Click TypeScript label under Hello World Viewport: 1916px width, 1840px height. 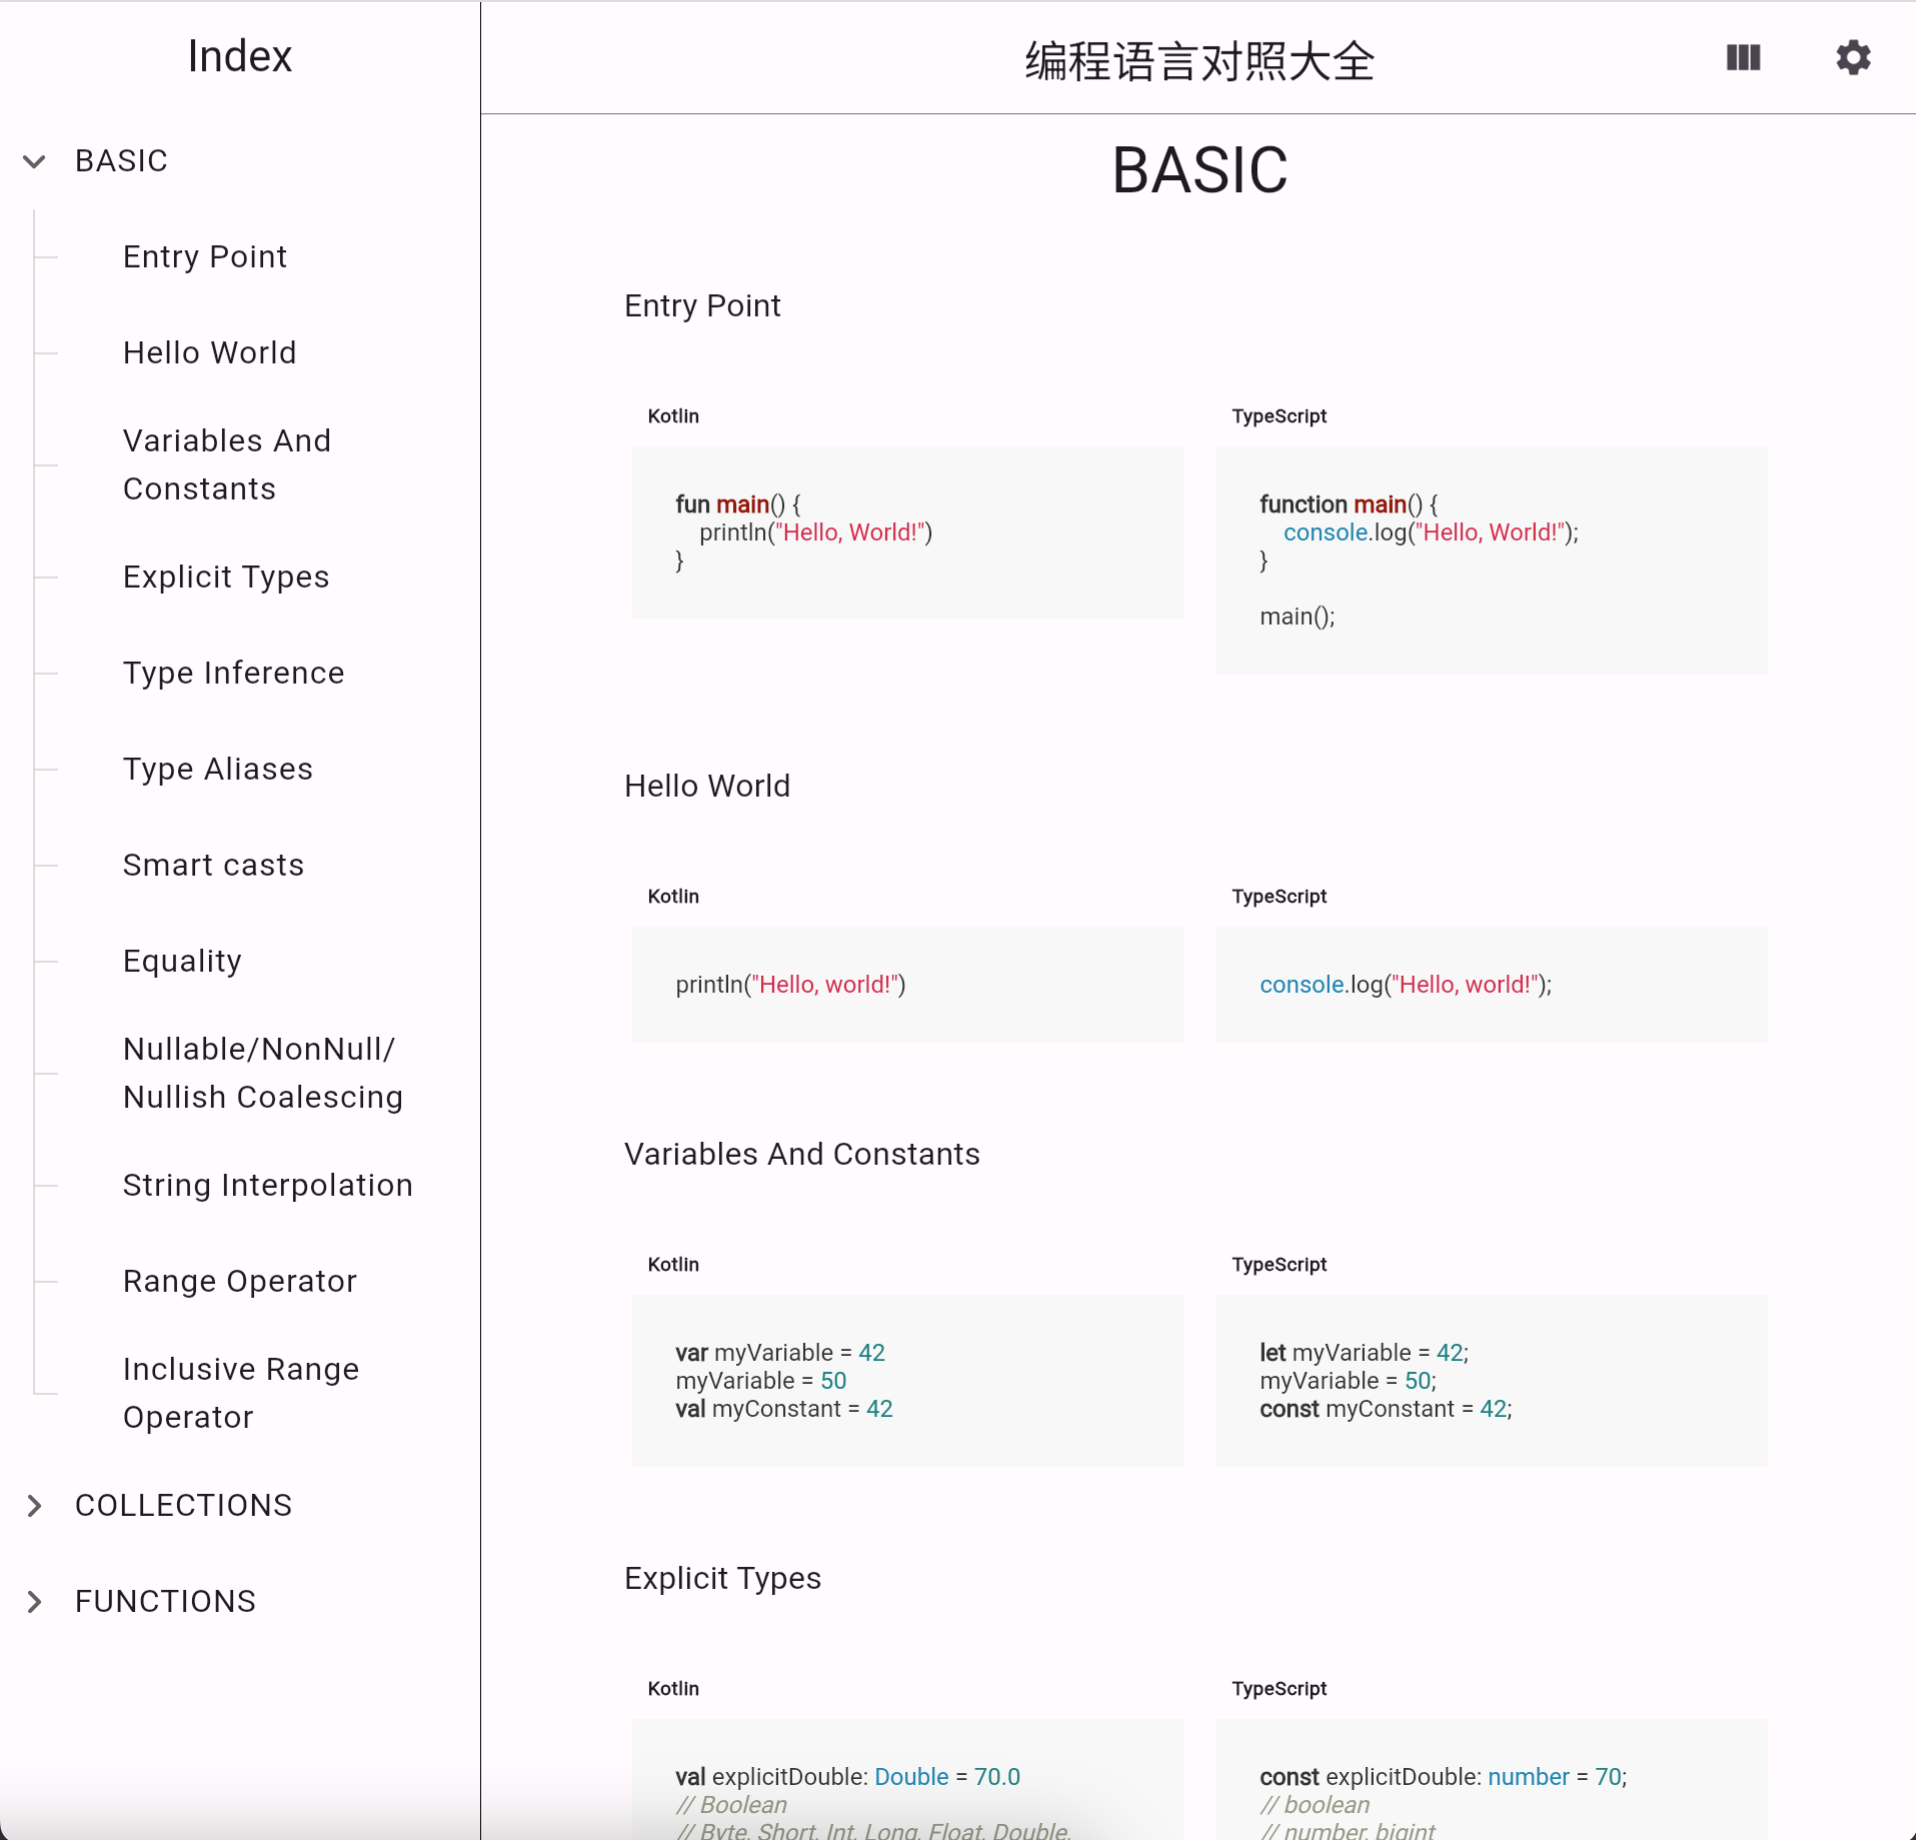(x=1279, y=896)
